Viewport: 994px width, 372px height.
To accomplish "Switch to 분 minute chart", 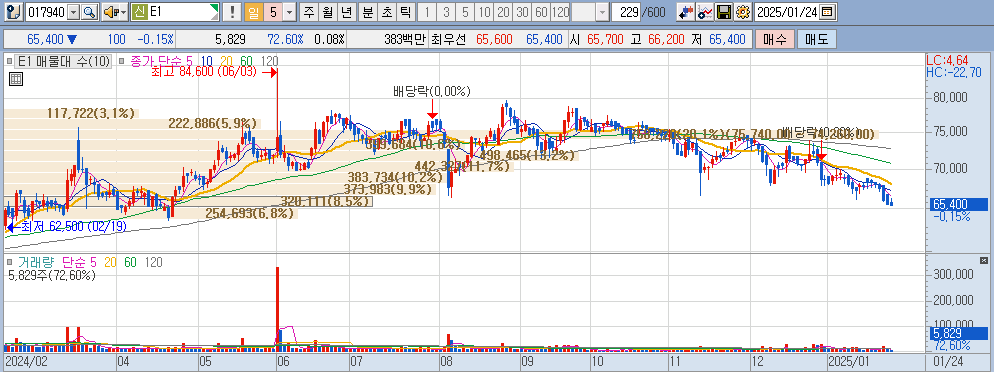I will tap(368, 12).
